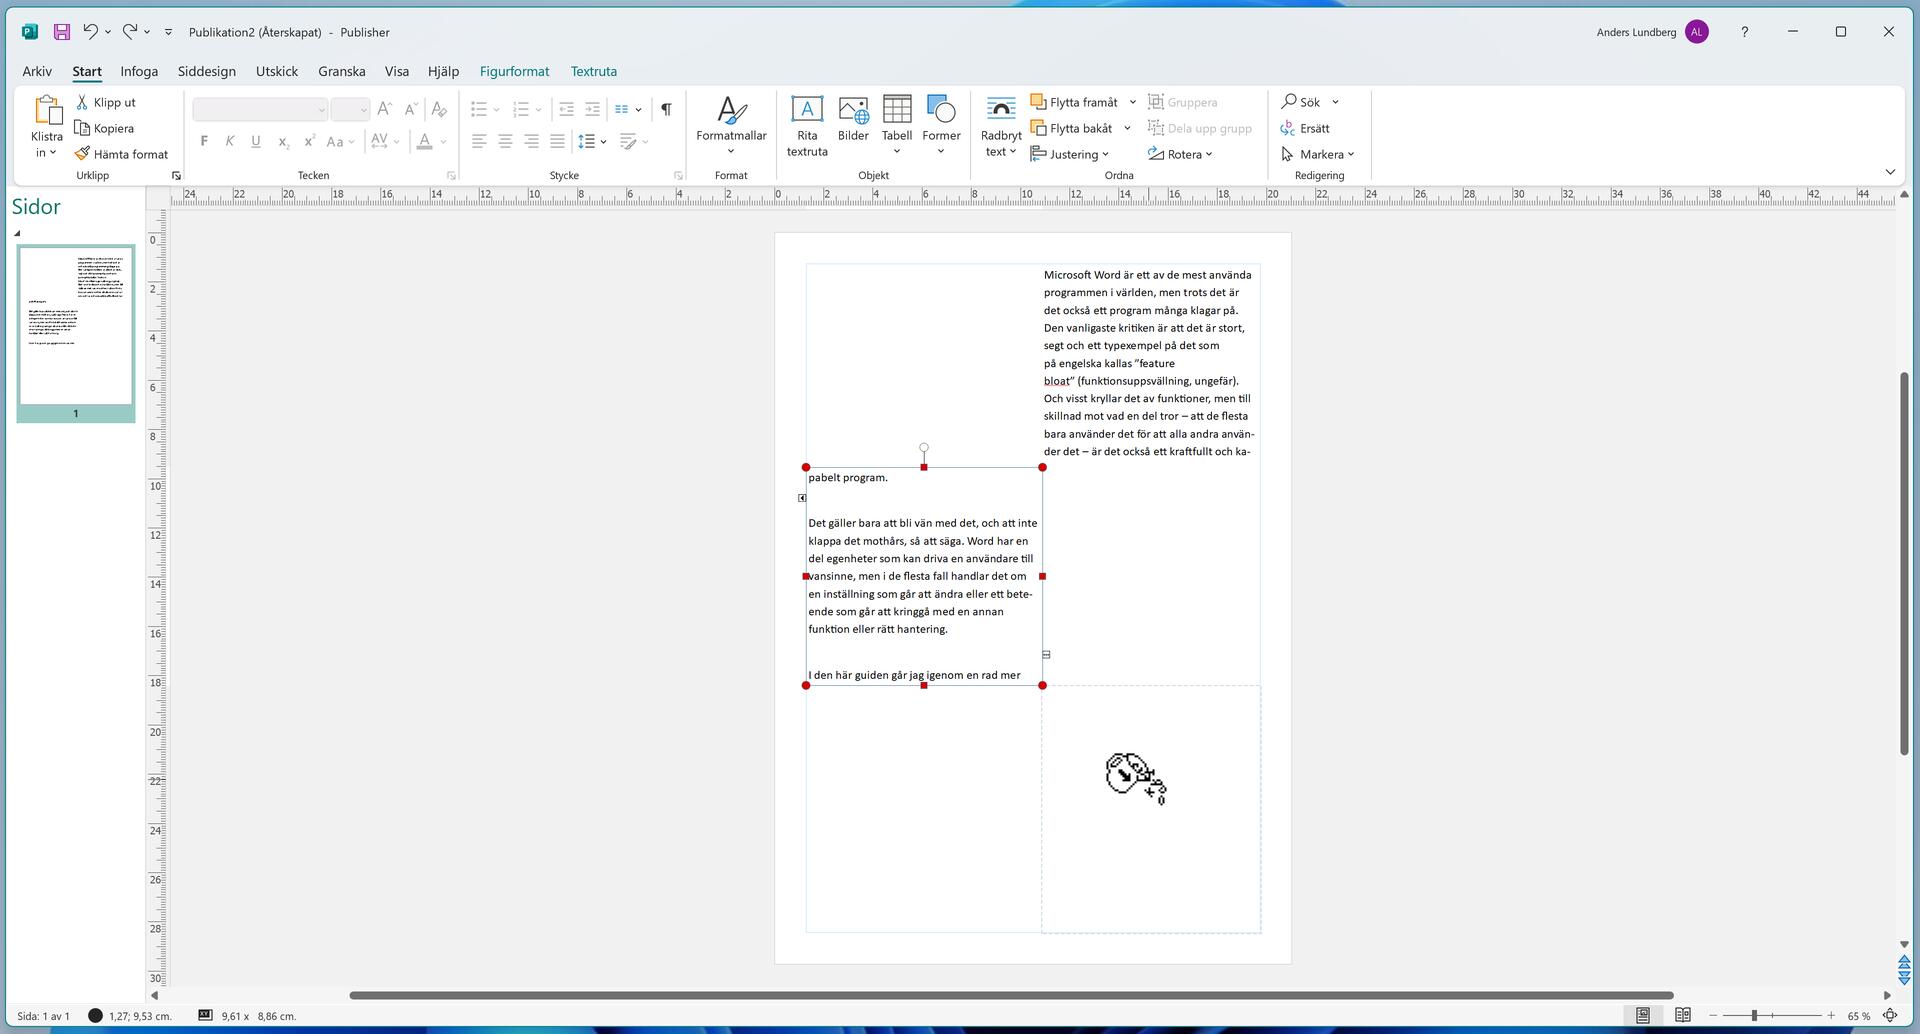The image size is (1920, 1034).
Task: Click the Ersätt replace icon
Action: pos(1311,128)
